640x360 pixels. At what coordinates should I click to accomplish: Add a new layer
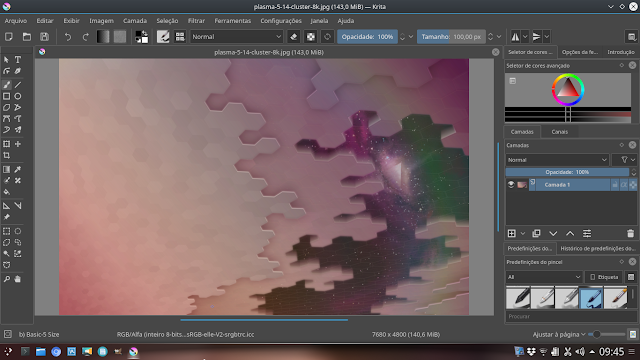click(511, 233)
